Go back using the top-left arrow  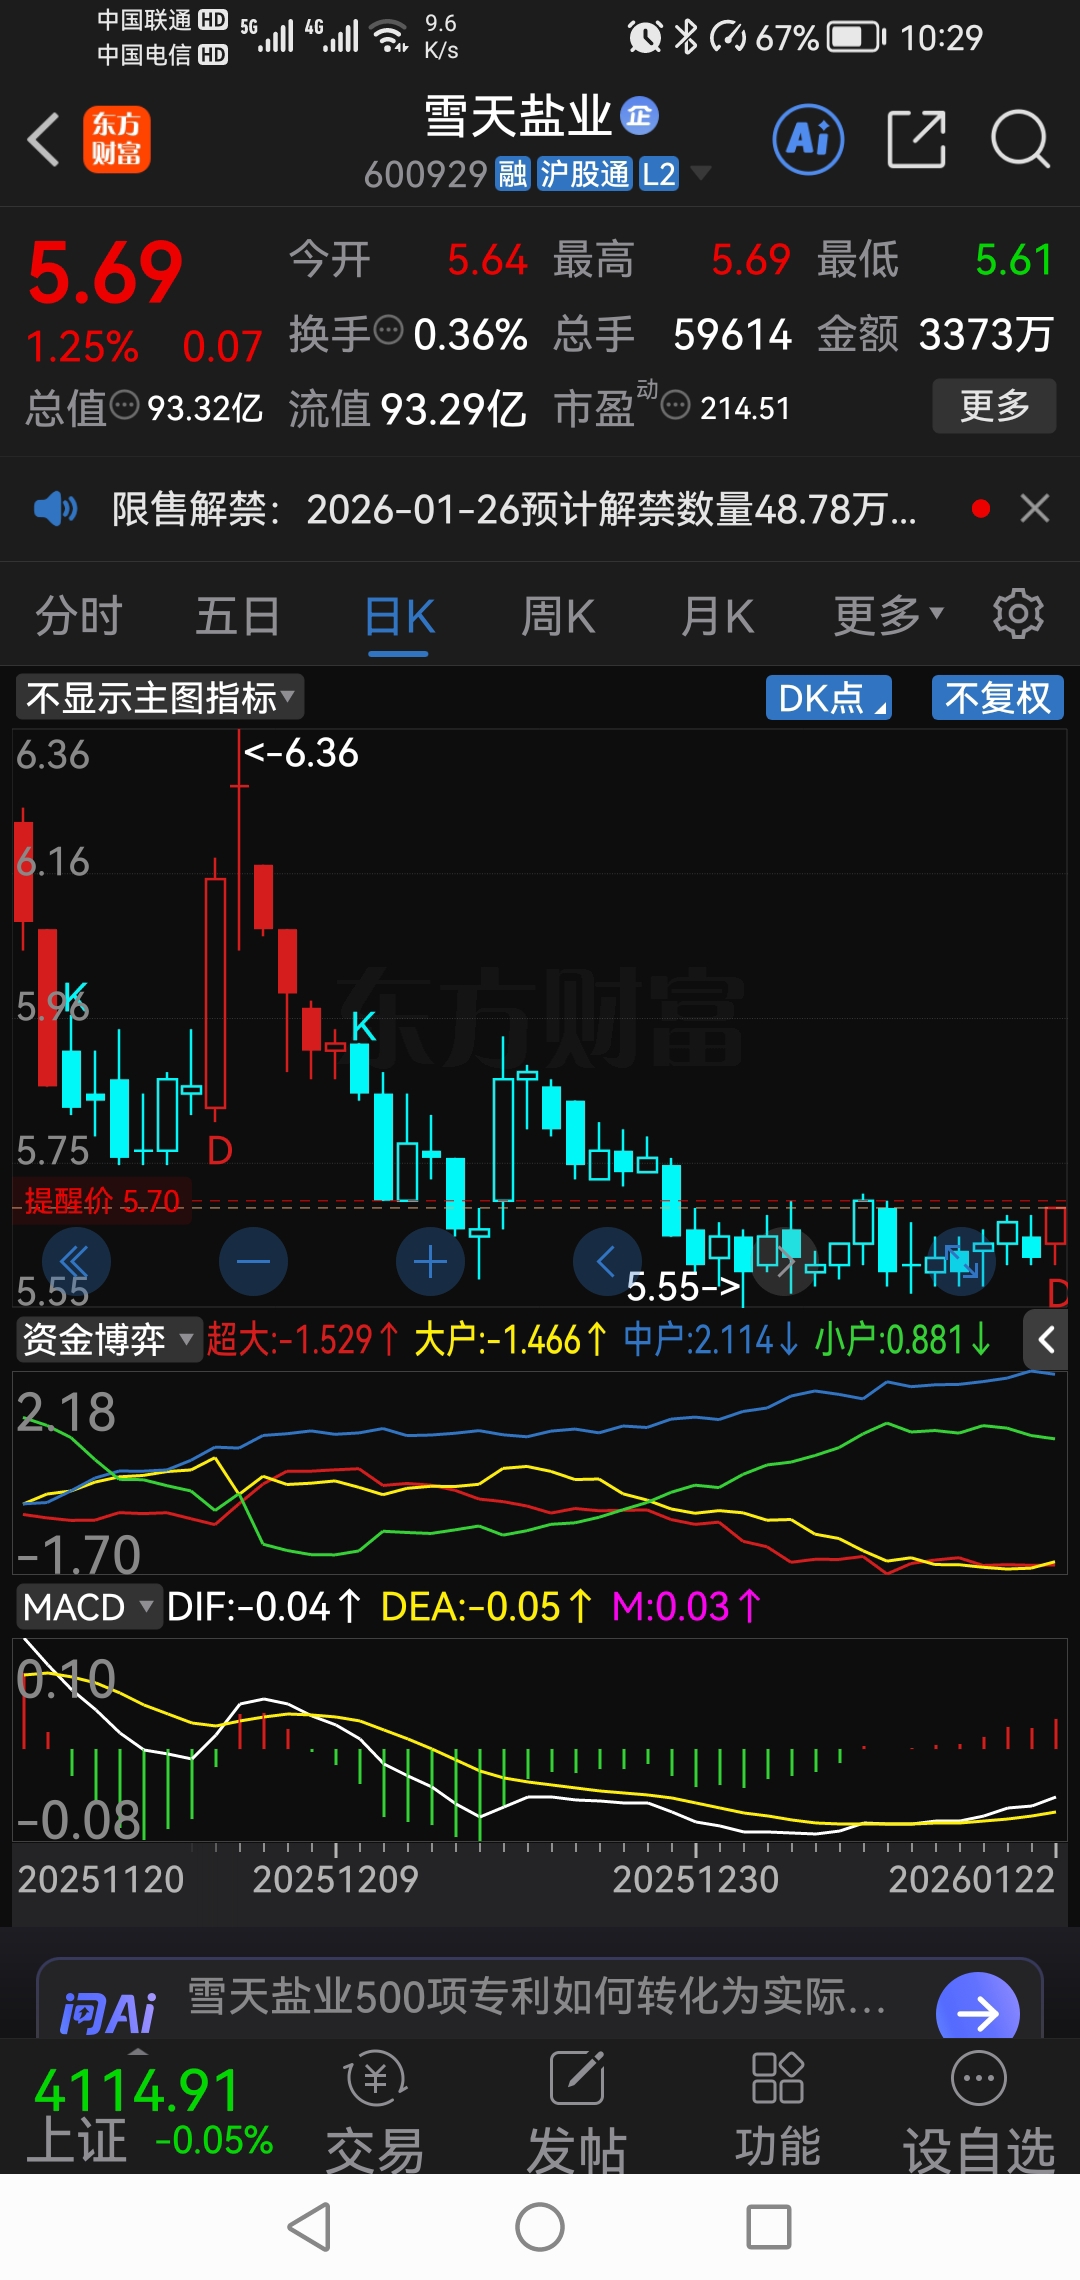pyautogui.click(x=44, y=139)
